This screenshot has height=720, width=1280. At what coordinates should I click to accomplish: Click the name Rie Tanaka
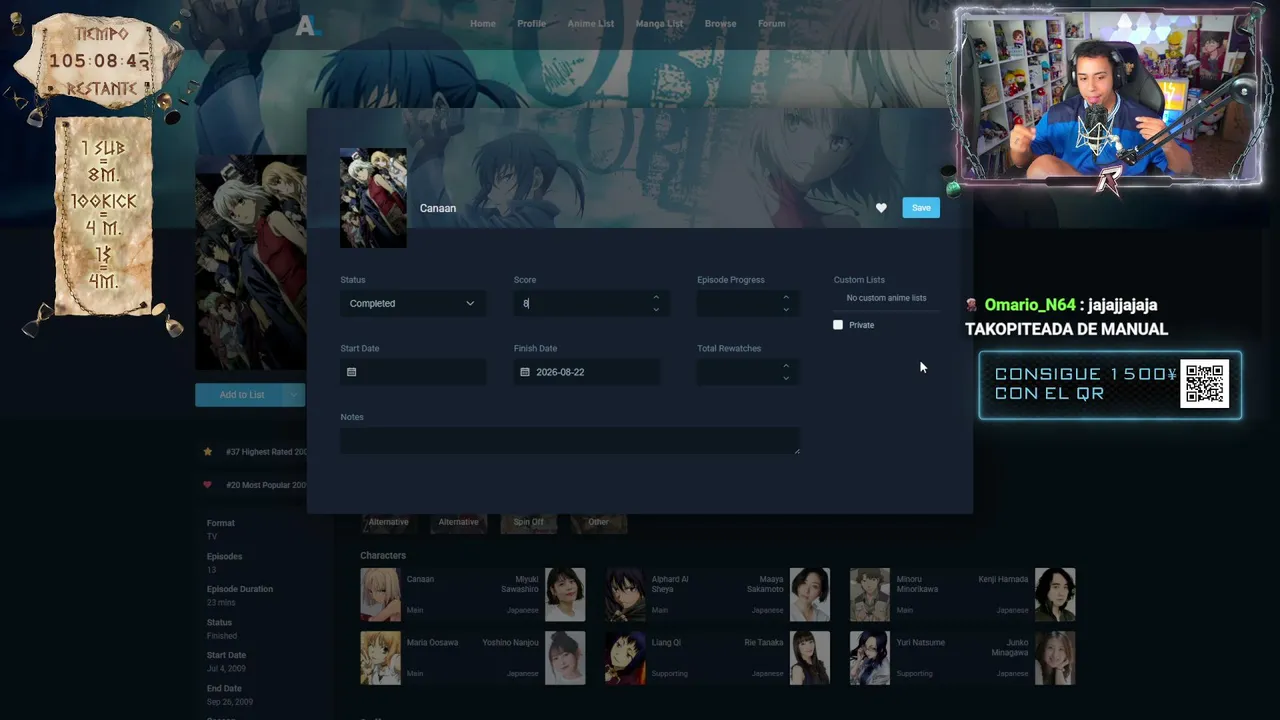coord(762,642)
